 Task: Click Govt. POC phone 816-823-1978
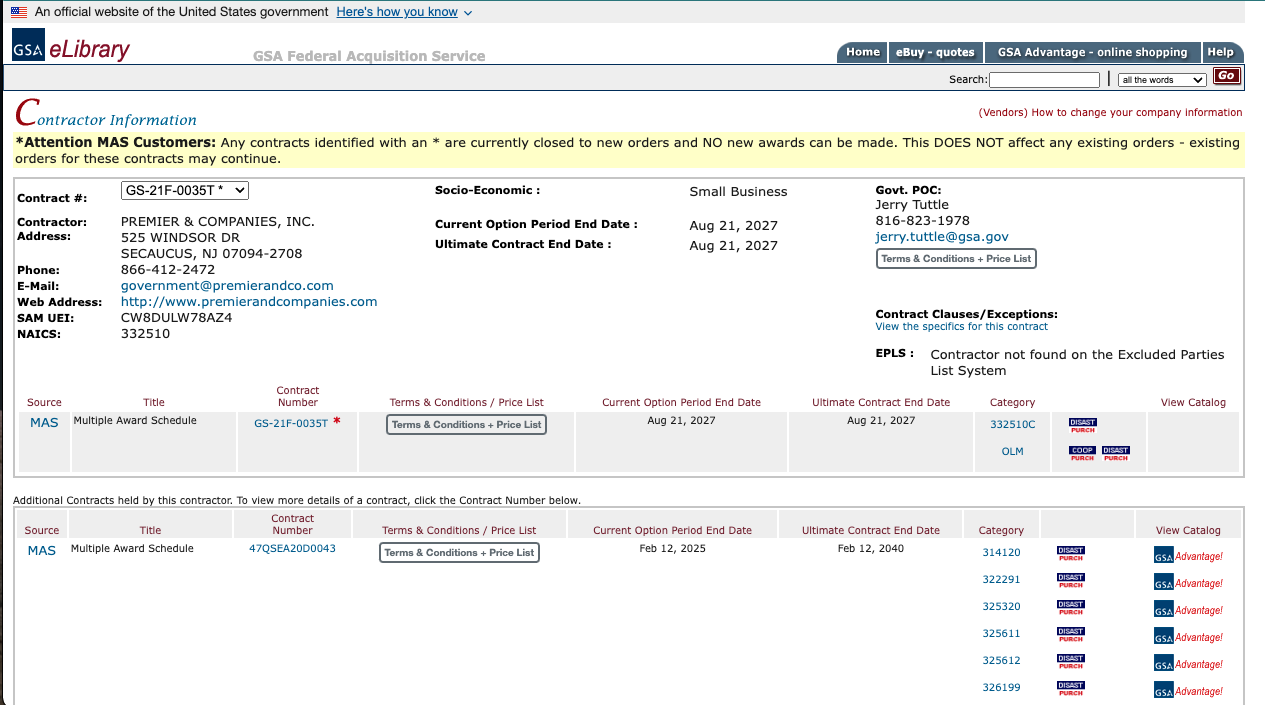(922, 221)
